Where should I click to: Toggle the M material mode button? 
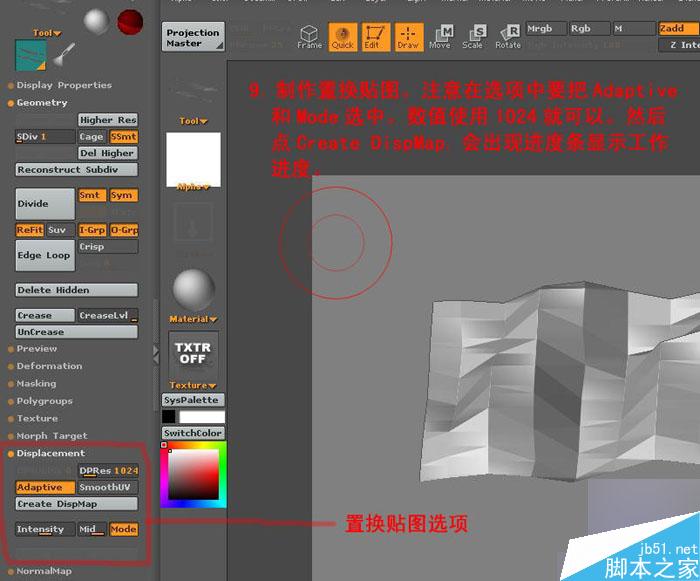click(x=633, y=29)
